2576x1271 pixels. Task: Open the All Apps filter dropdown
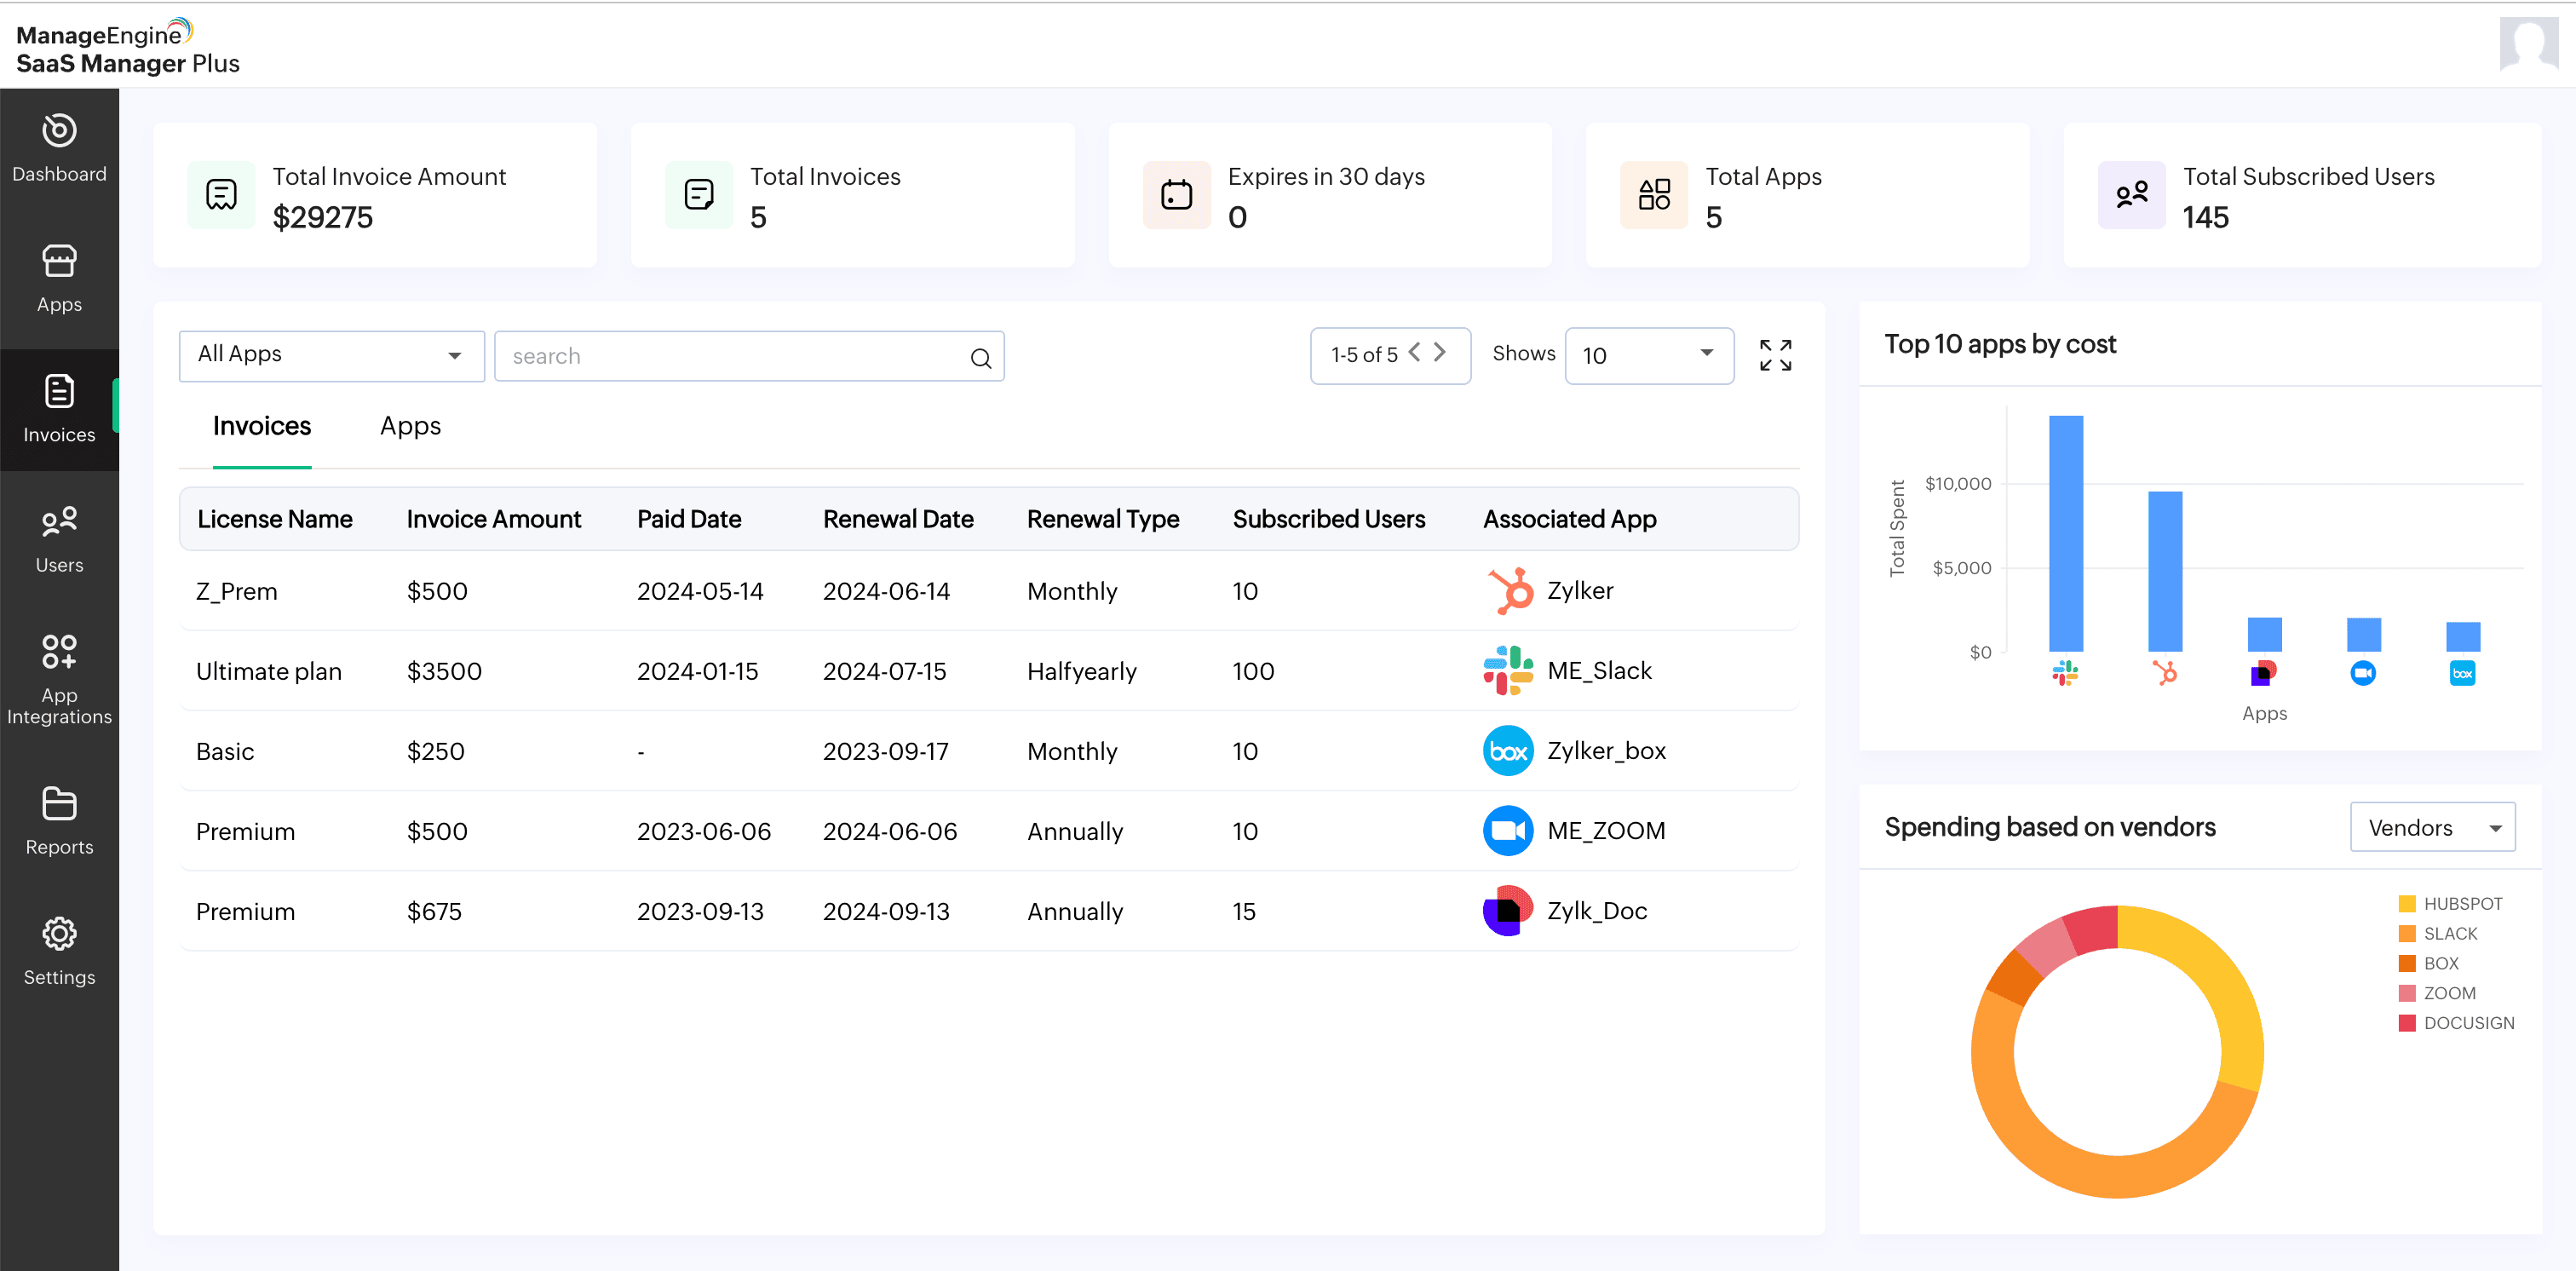tap(331, 355)
